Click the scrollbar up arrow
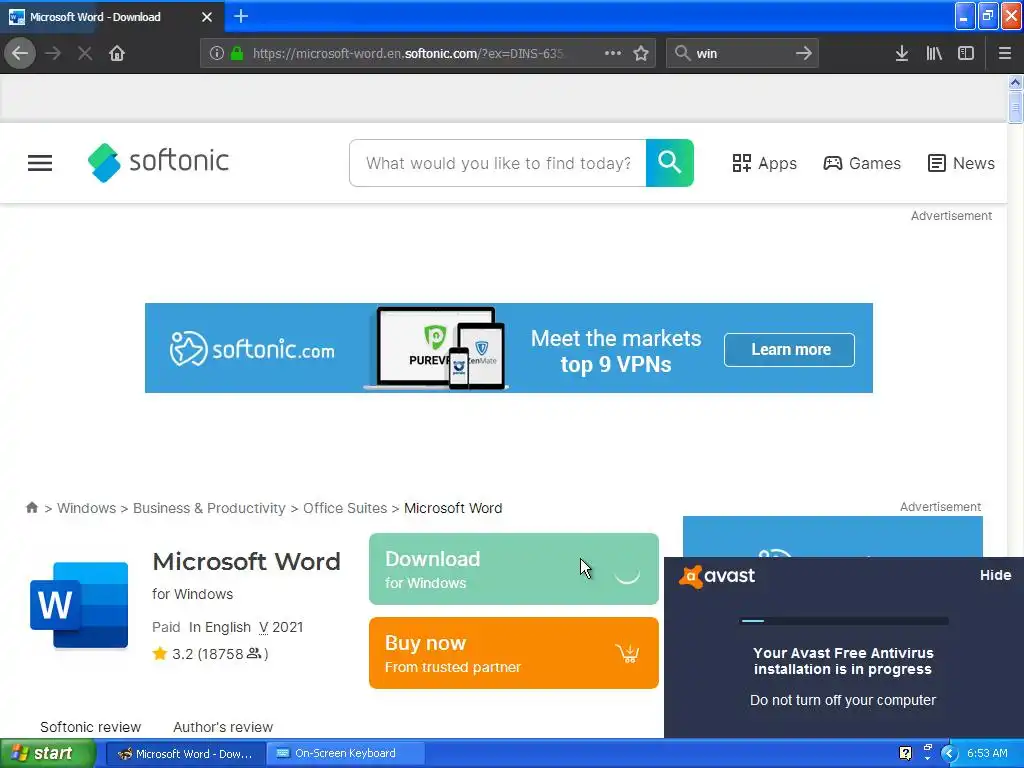This screenshot has height=768, width=1024. tap(1015, 83)
